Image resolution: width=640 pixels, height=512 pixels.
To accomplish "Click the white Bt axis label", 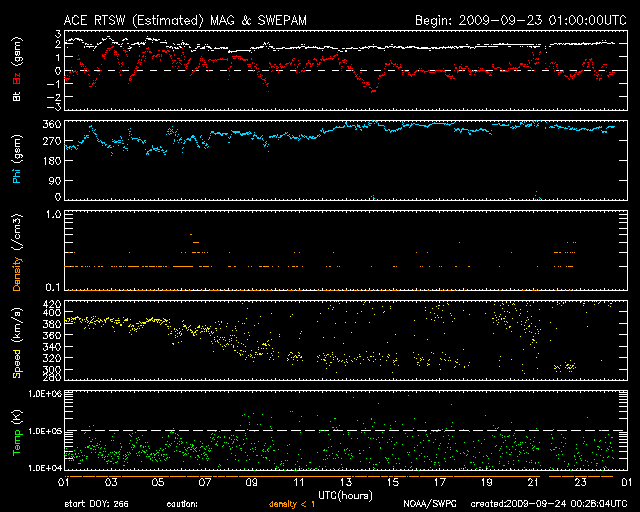I will pos(16,97).
